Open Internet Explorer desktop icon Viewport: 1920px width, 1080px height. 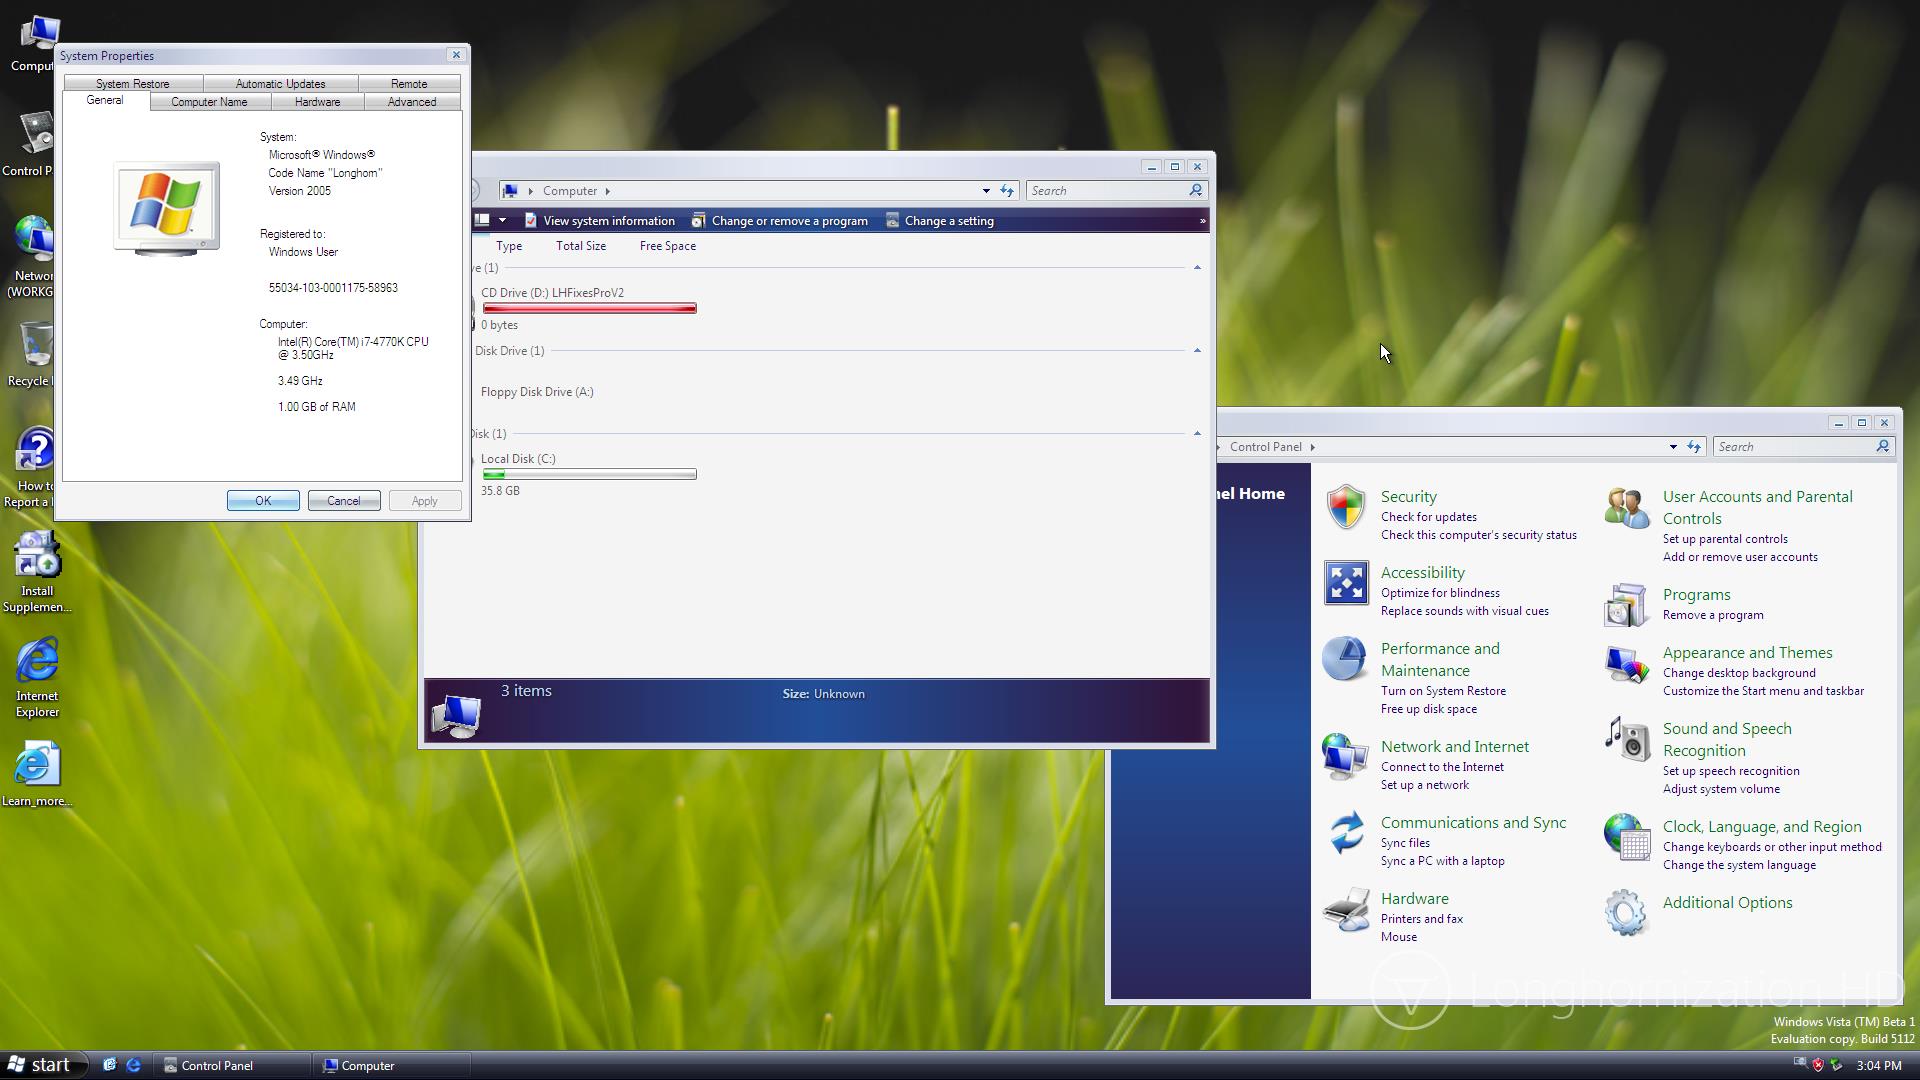pos(37,662)
